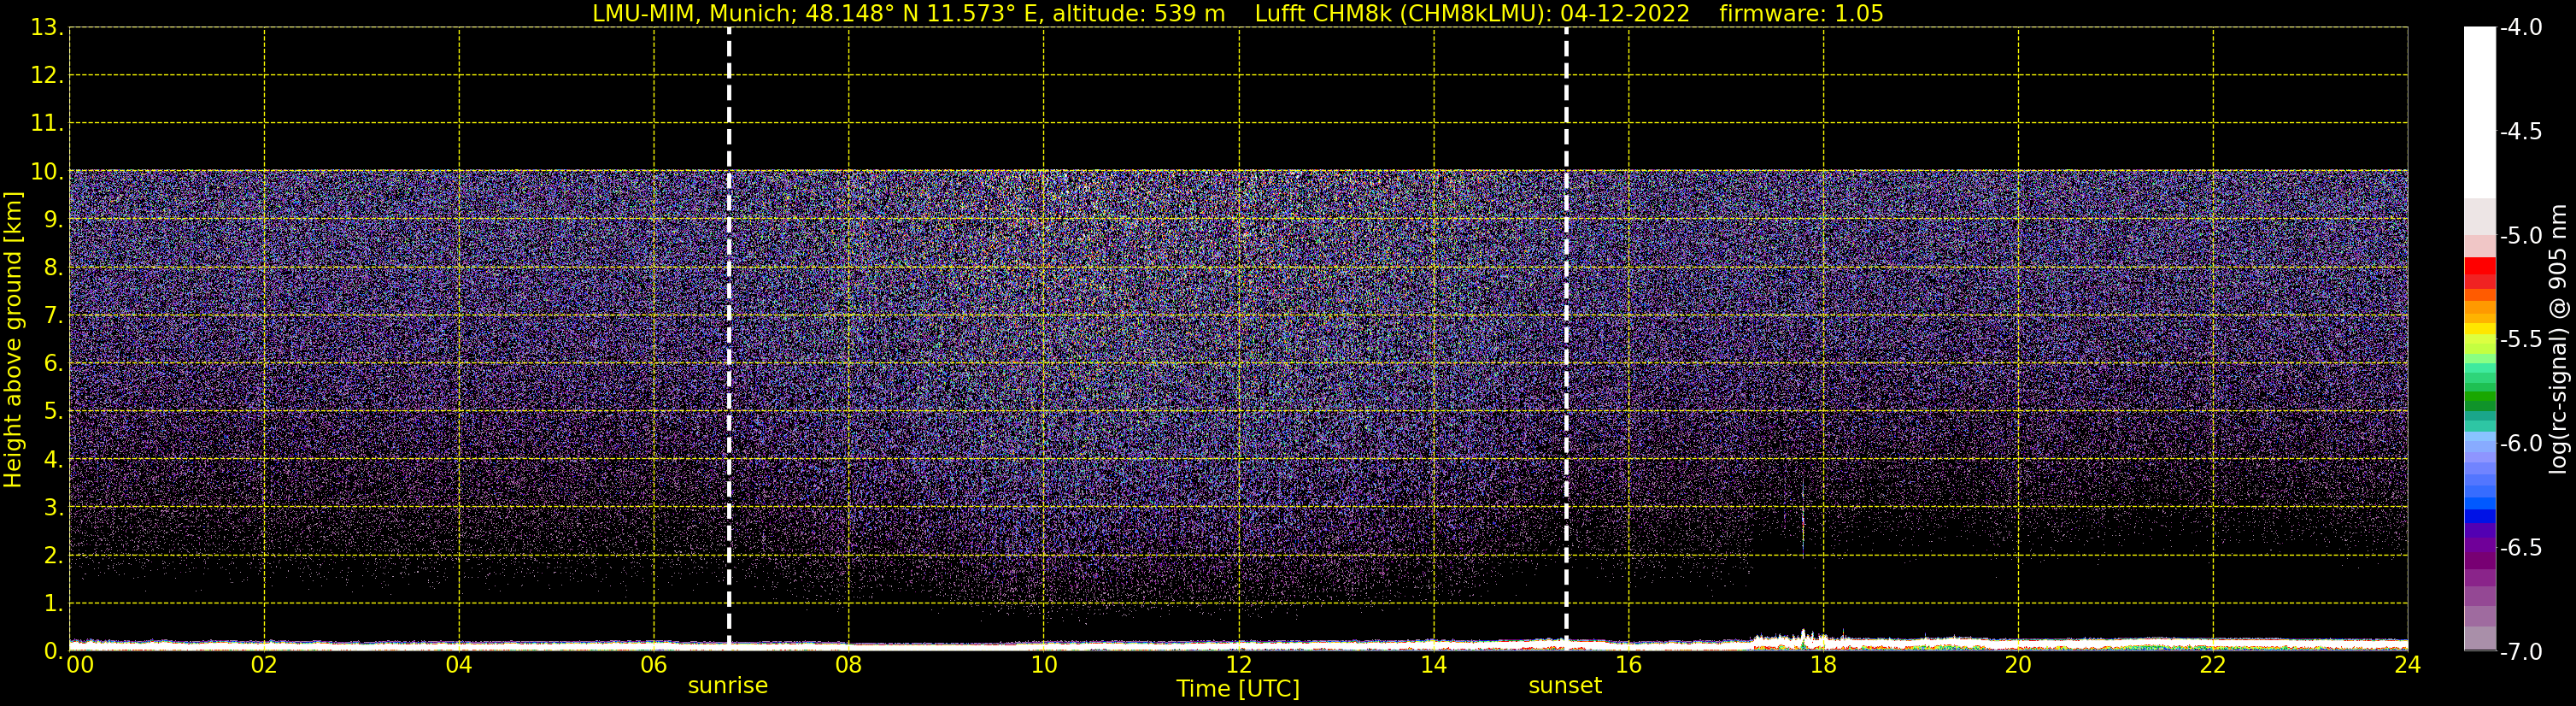Click the "14" hour label on the time axis
This screenshot has height=706, width=2576.
click(x=1434, y=665)
